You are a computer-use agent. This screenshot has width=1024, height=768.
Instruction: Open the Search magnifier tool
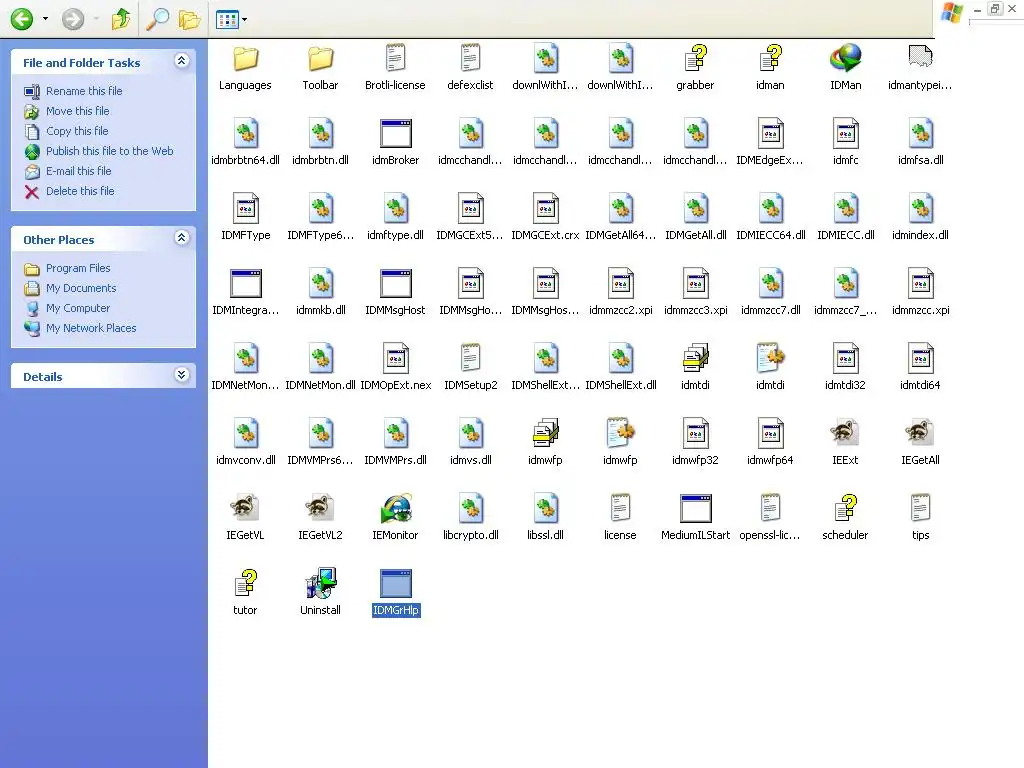click(x=157, y=19)
